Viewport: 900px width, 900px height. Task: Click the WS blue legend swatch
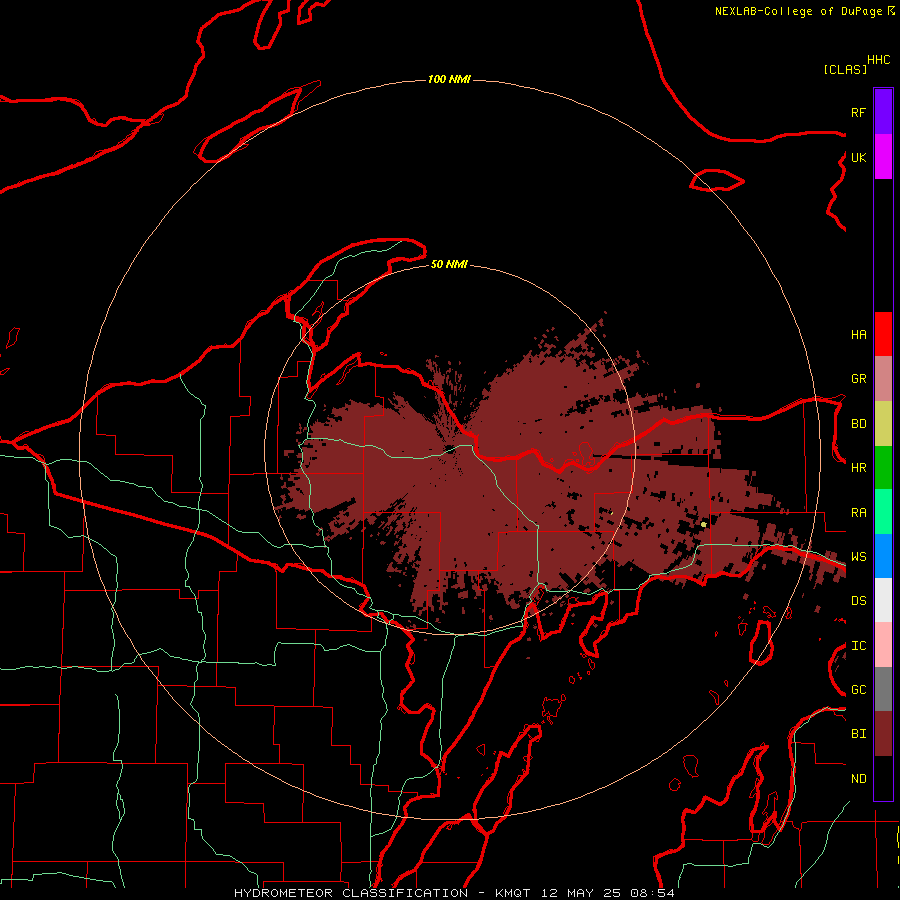[x=883, y=556]
